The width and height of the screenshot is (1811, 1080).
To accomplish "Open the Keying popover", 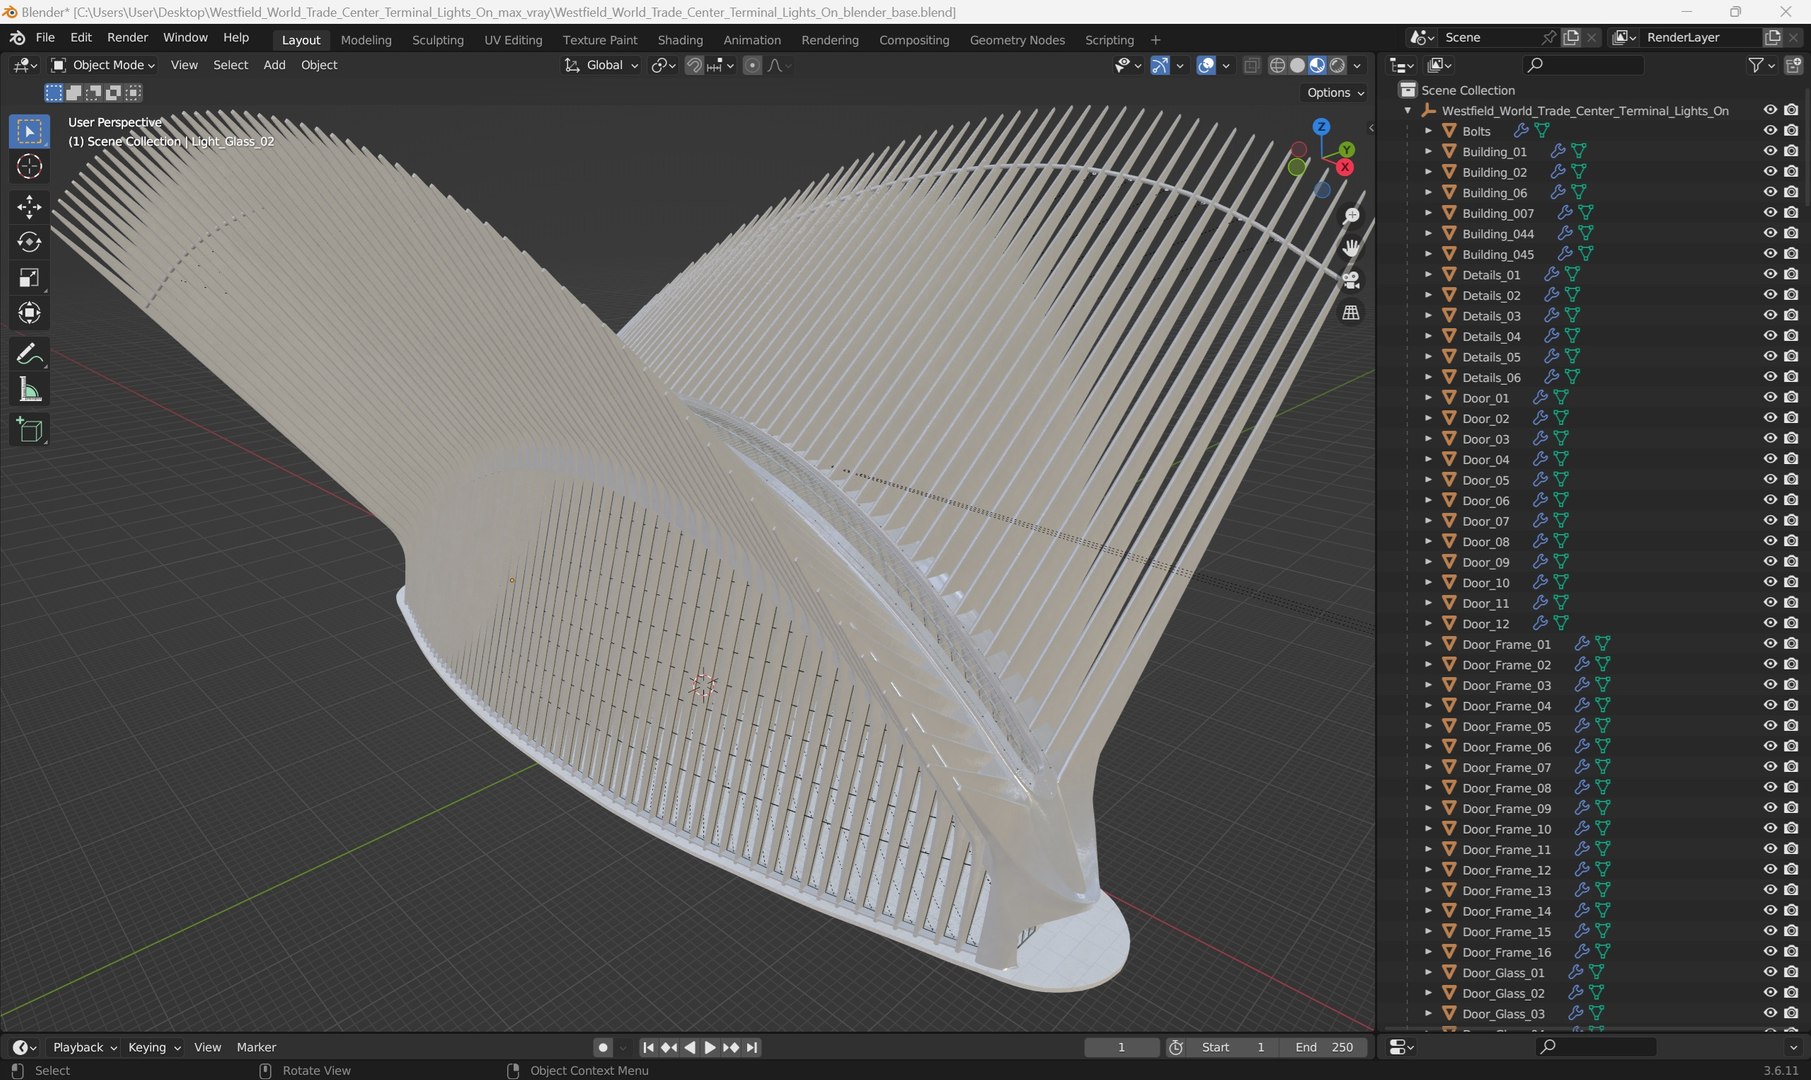I will coord(154,1047).
